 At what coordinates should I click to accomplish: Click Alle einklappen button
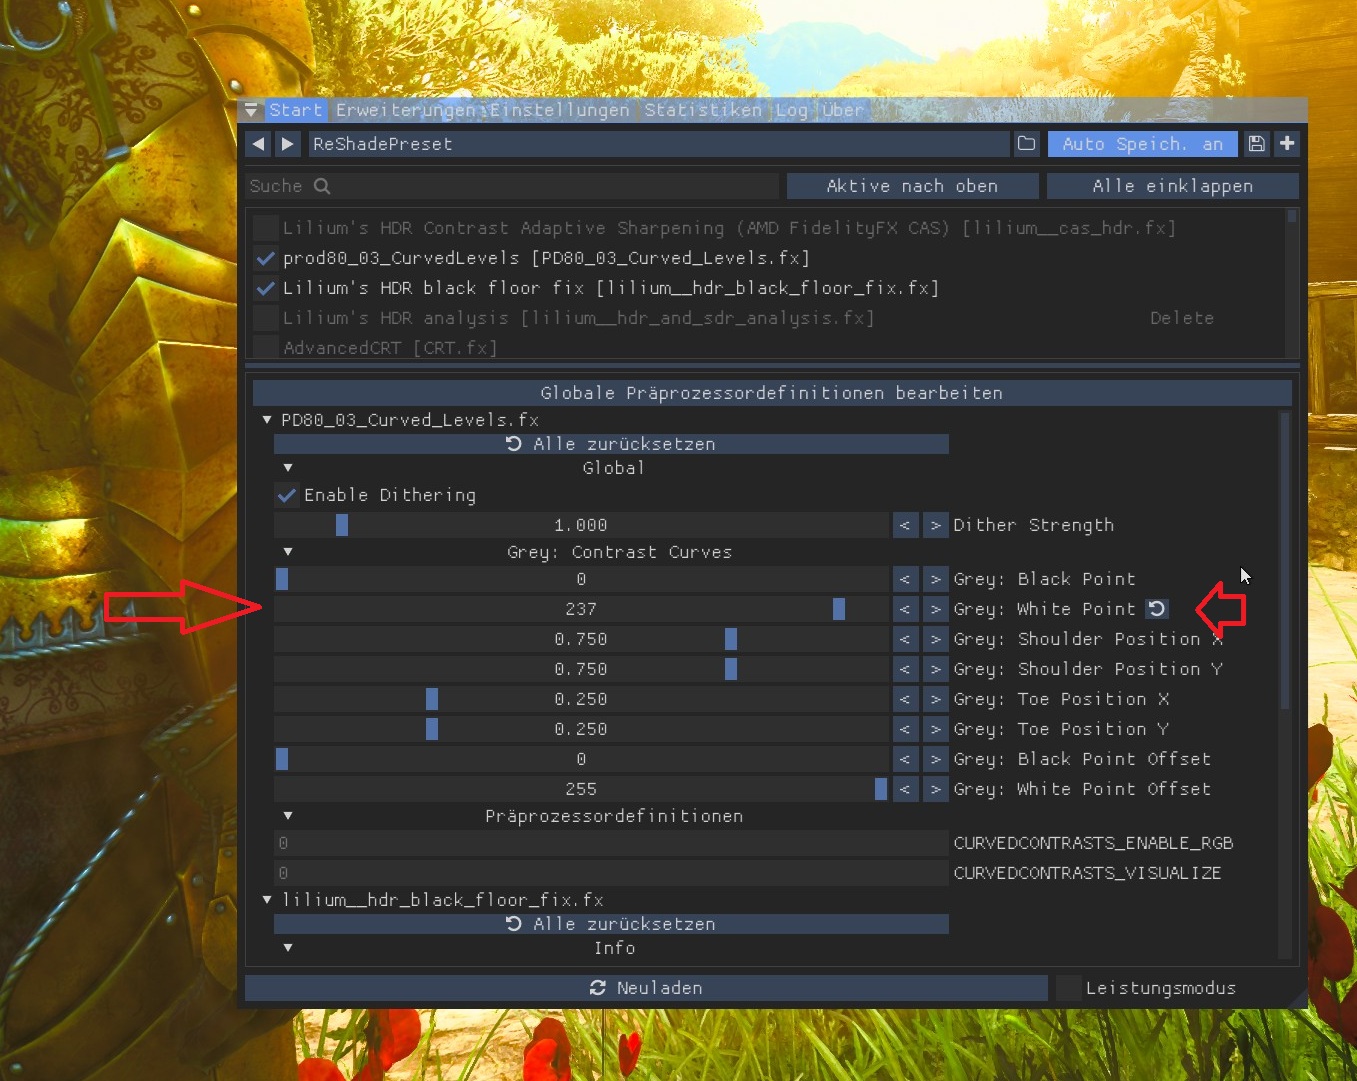[1172, 186]
